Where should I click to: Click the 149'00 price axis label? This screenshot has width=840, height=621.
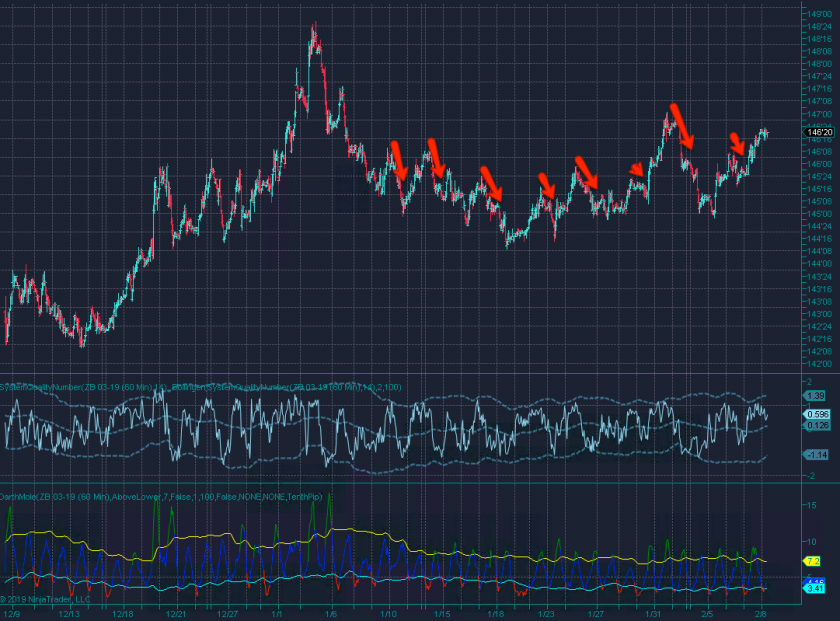coord(818,14)
